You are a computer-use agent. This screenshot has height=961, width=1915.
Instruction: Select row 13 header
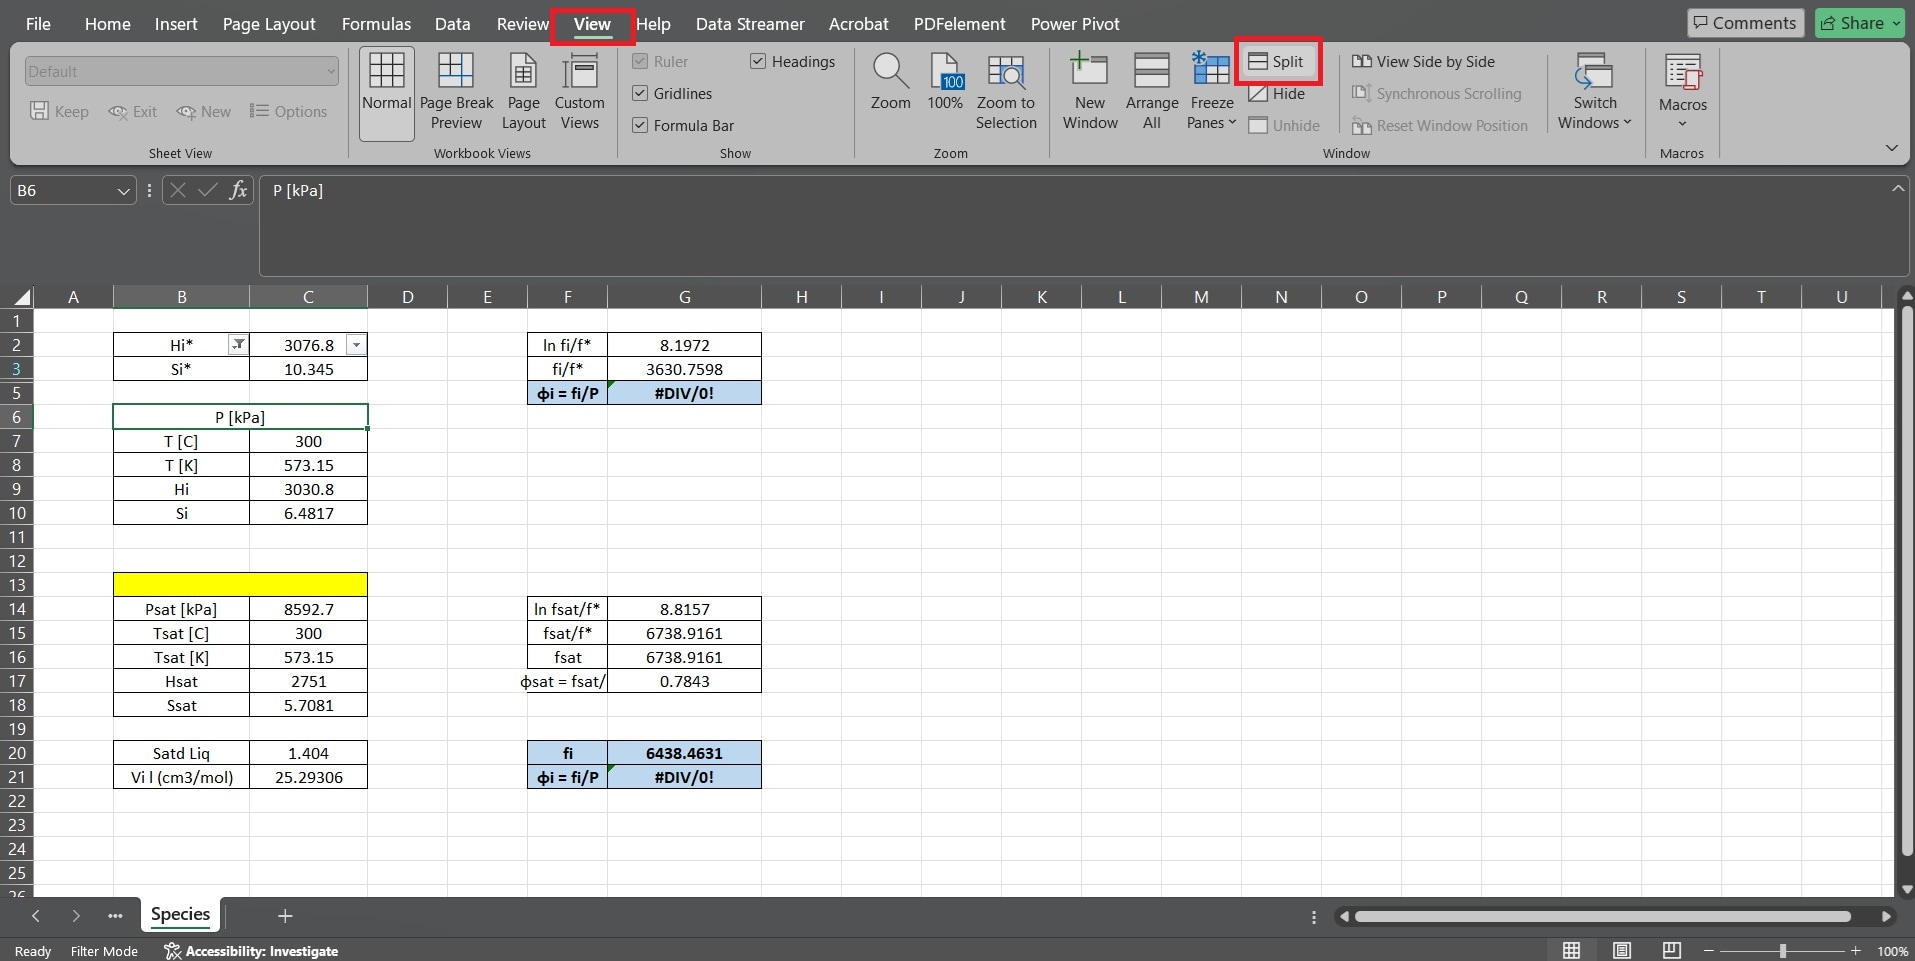tap(17, 585)
